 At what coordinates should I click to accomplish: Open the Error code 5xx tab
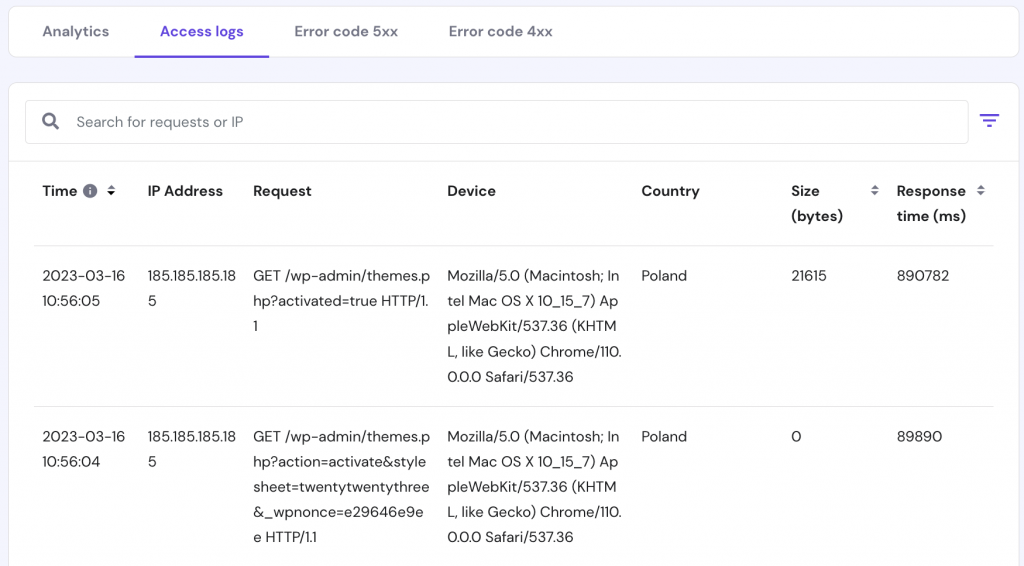click(346, 31)
